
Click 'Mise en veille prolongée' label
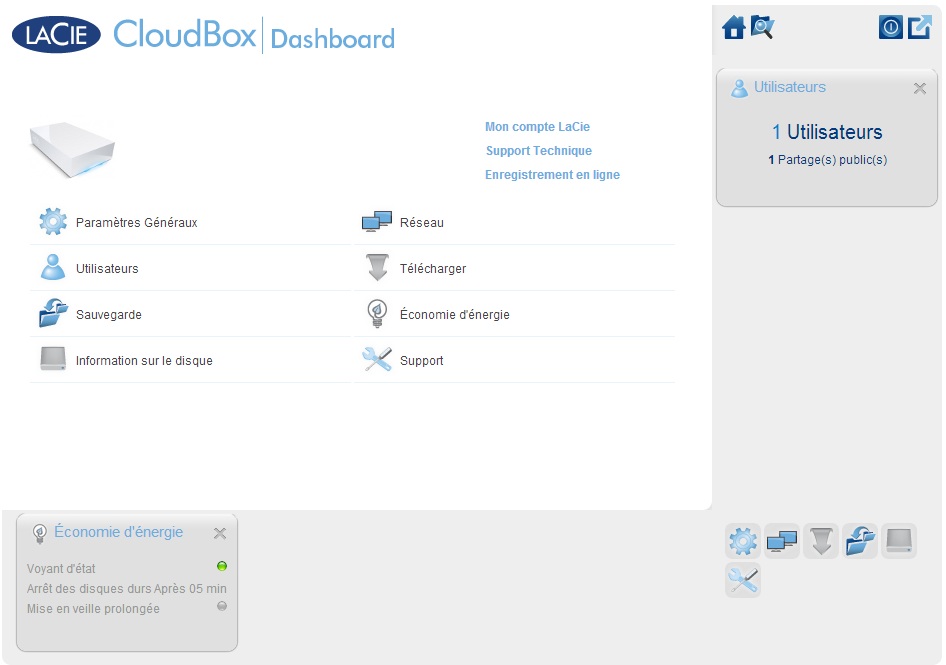point(93,609)
